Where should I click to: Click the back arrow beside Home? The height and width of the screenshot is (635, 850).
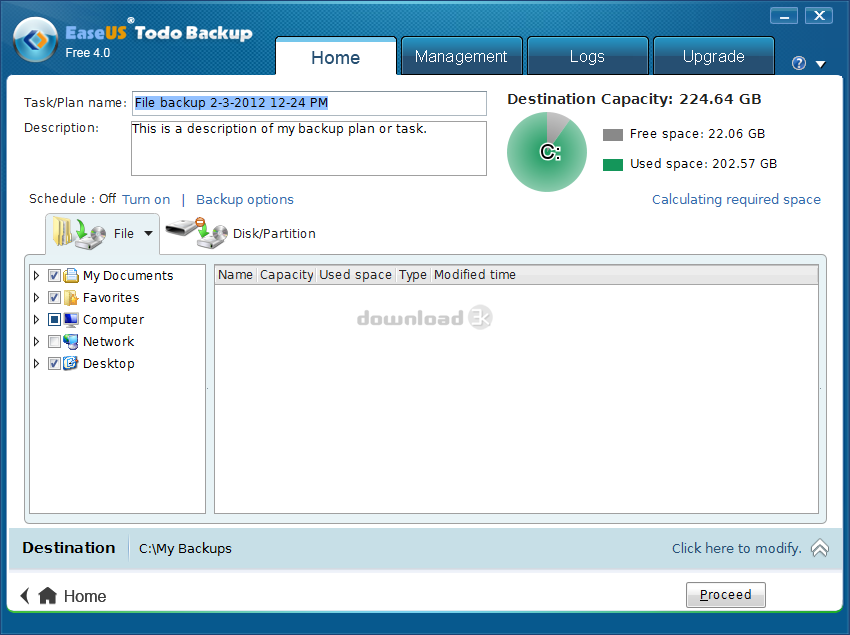(25, 596)
